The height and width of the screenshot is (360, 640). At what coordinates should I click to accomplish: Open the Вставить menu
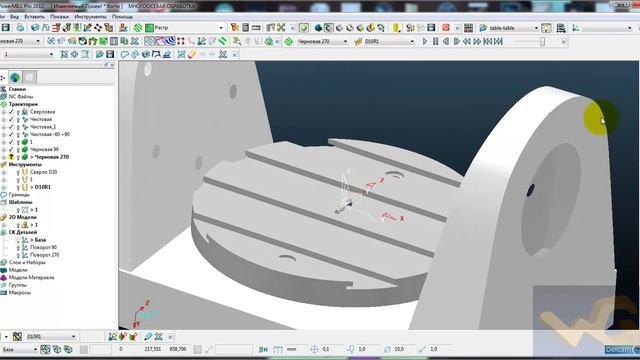[34, 17]
